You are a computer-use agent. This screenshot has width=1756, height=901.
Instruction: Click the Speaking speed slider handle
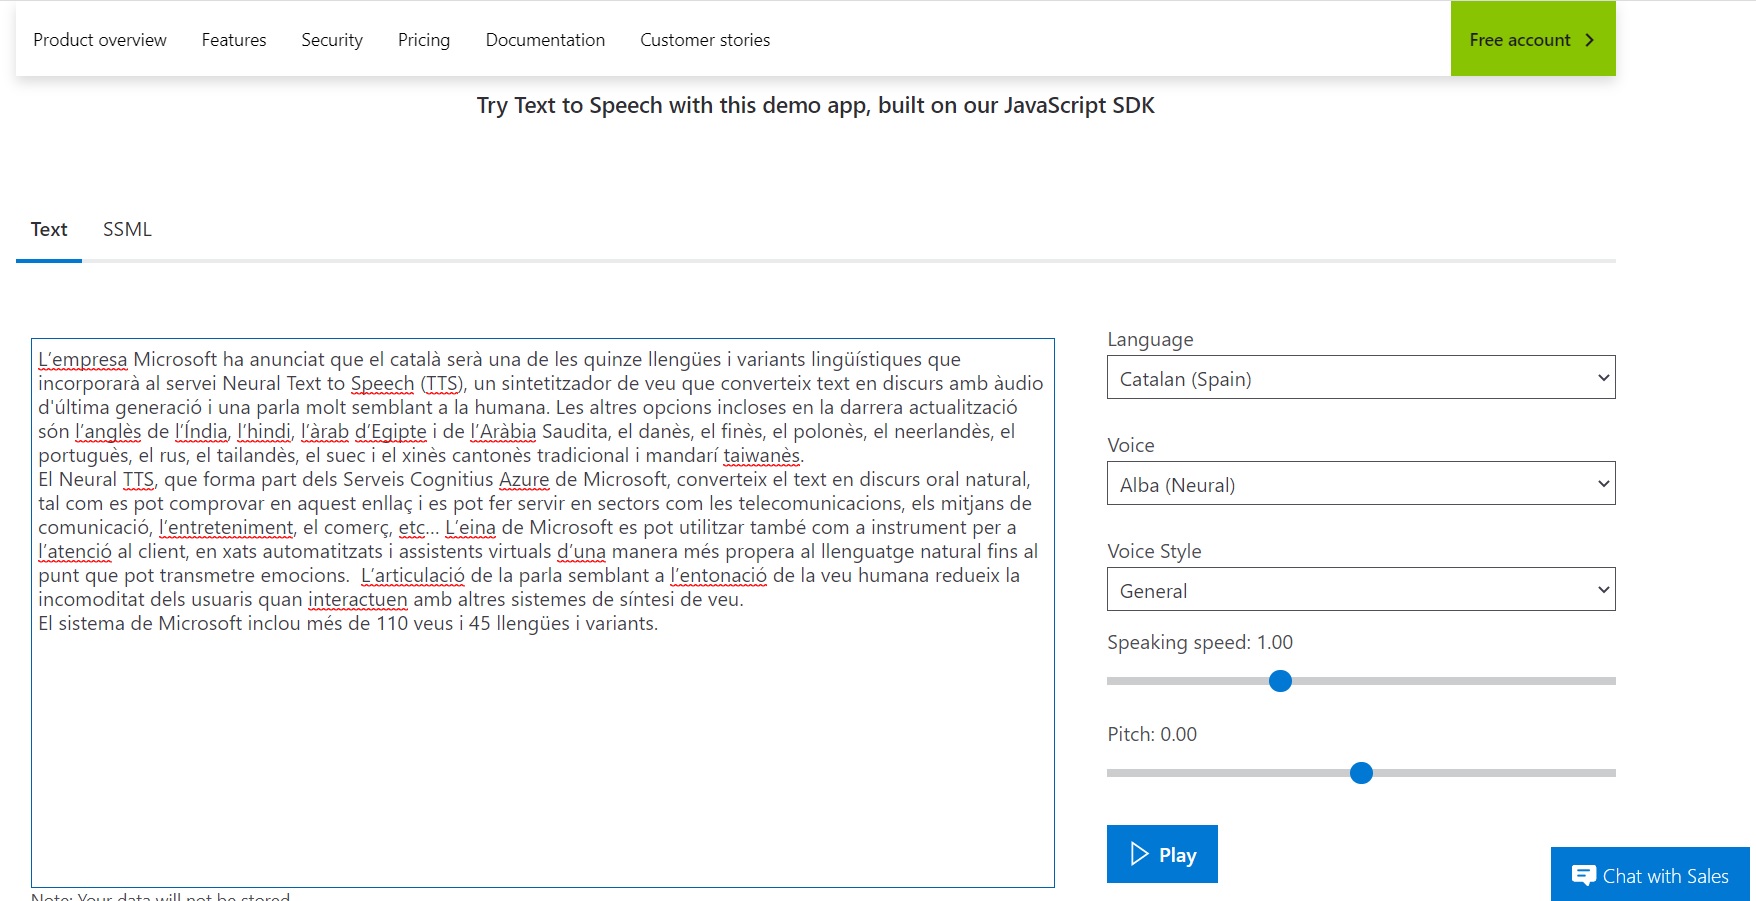click(1280, 681)
